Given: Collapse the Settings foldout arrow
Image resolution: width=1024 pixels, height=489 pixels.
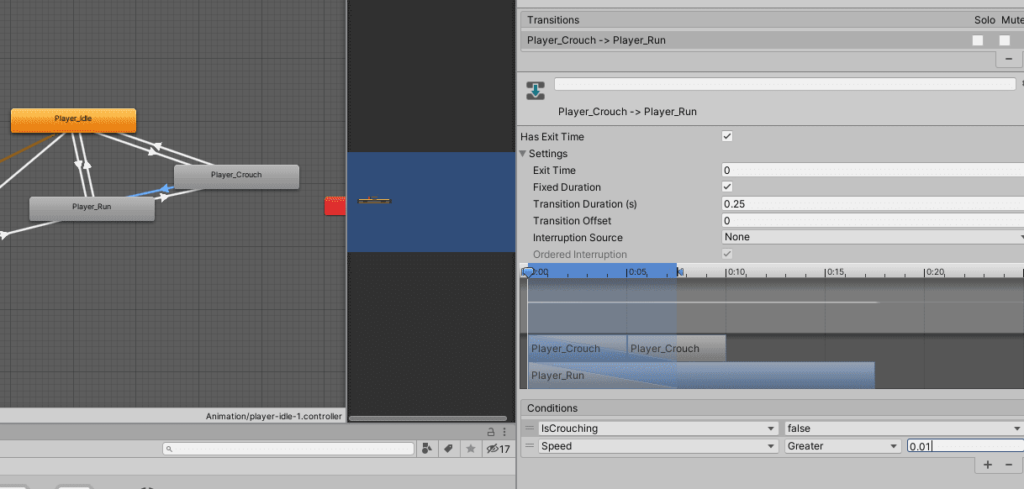Looking at the screenshot, I should 523,154.
